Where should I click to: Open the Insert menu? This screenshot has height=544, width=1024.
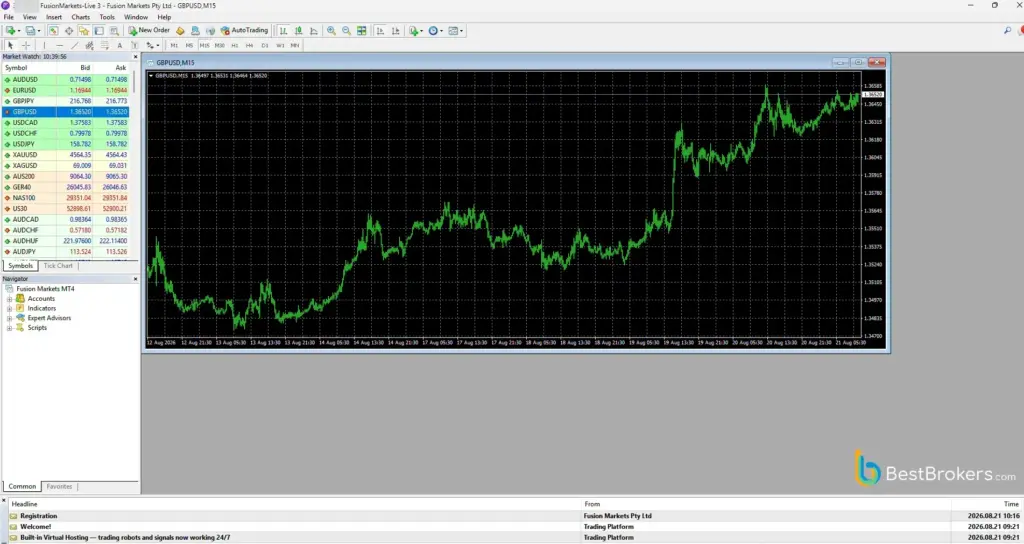[54, 17]
